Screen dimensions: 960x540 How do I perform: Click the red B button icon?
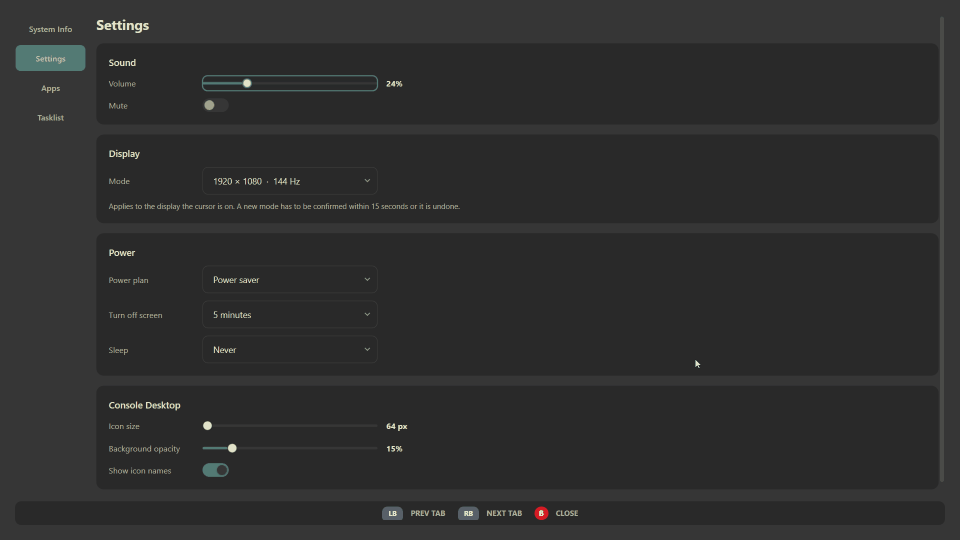click(x=541, y=513)
